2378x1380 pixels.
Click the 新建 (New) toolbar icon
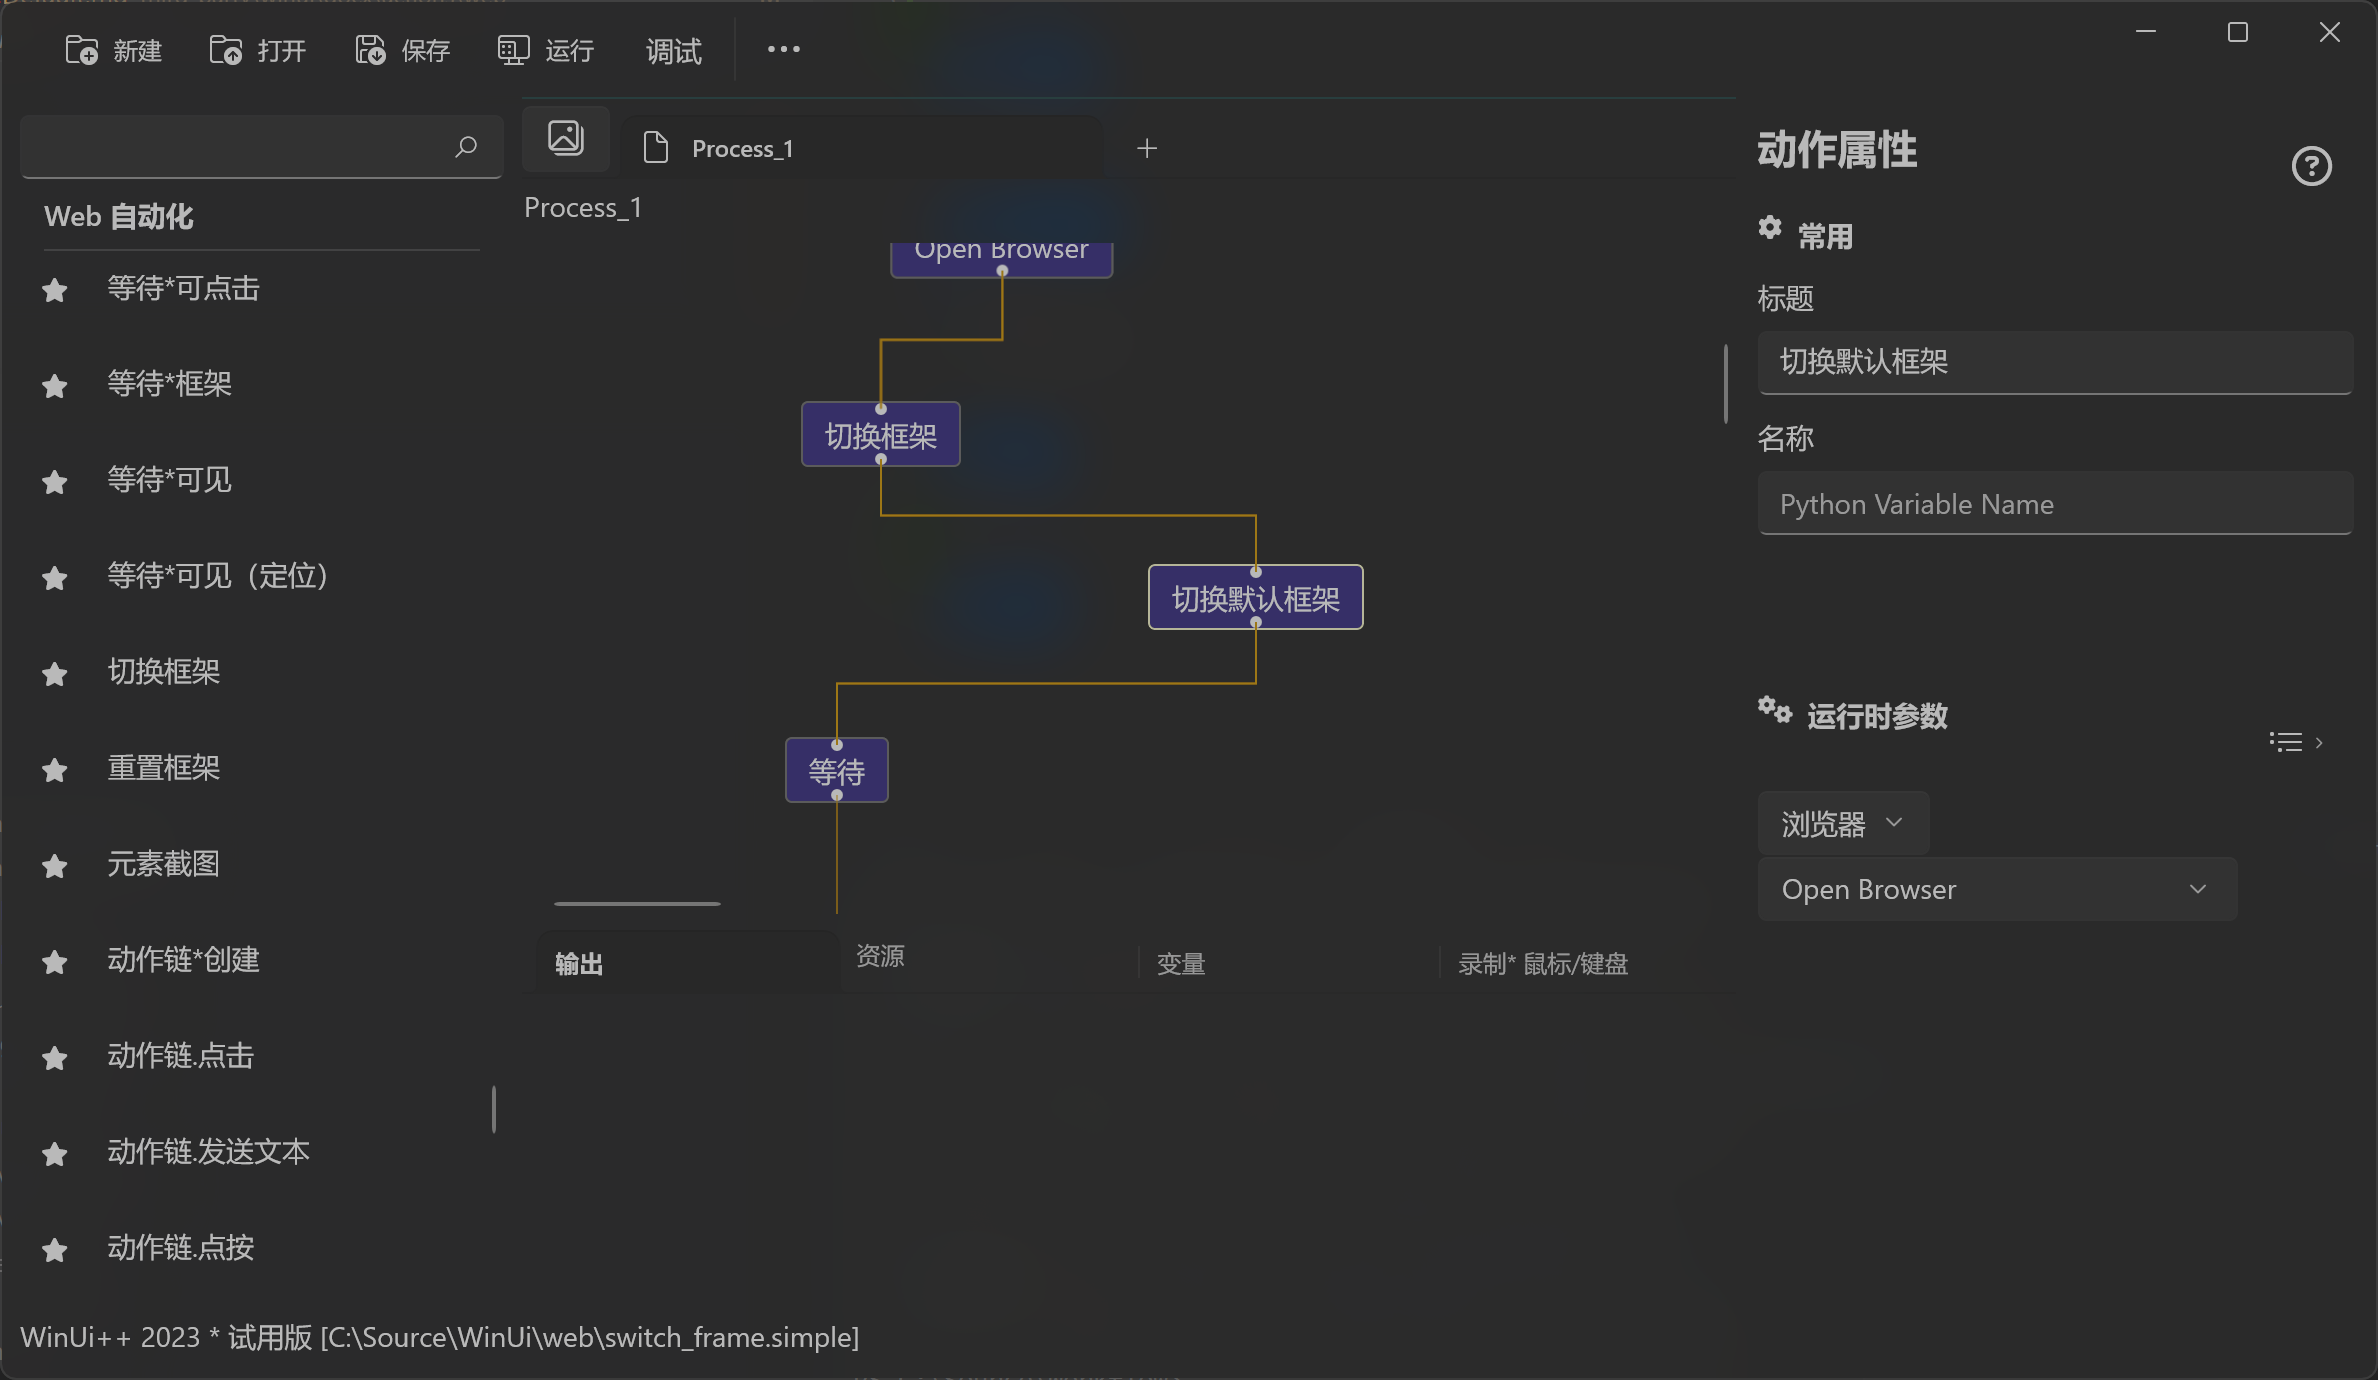coord(82,49)
